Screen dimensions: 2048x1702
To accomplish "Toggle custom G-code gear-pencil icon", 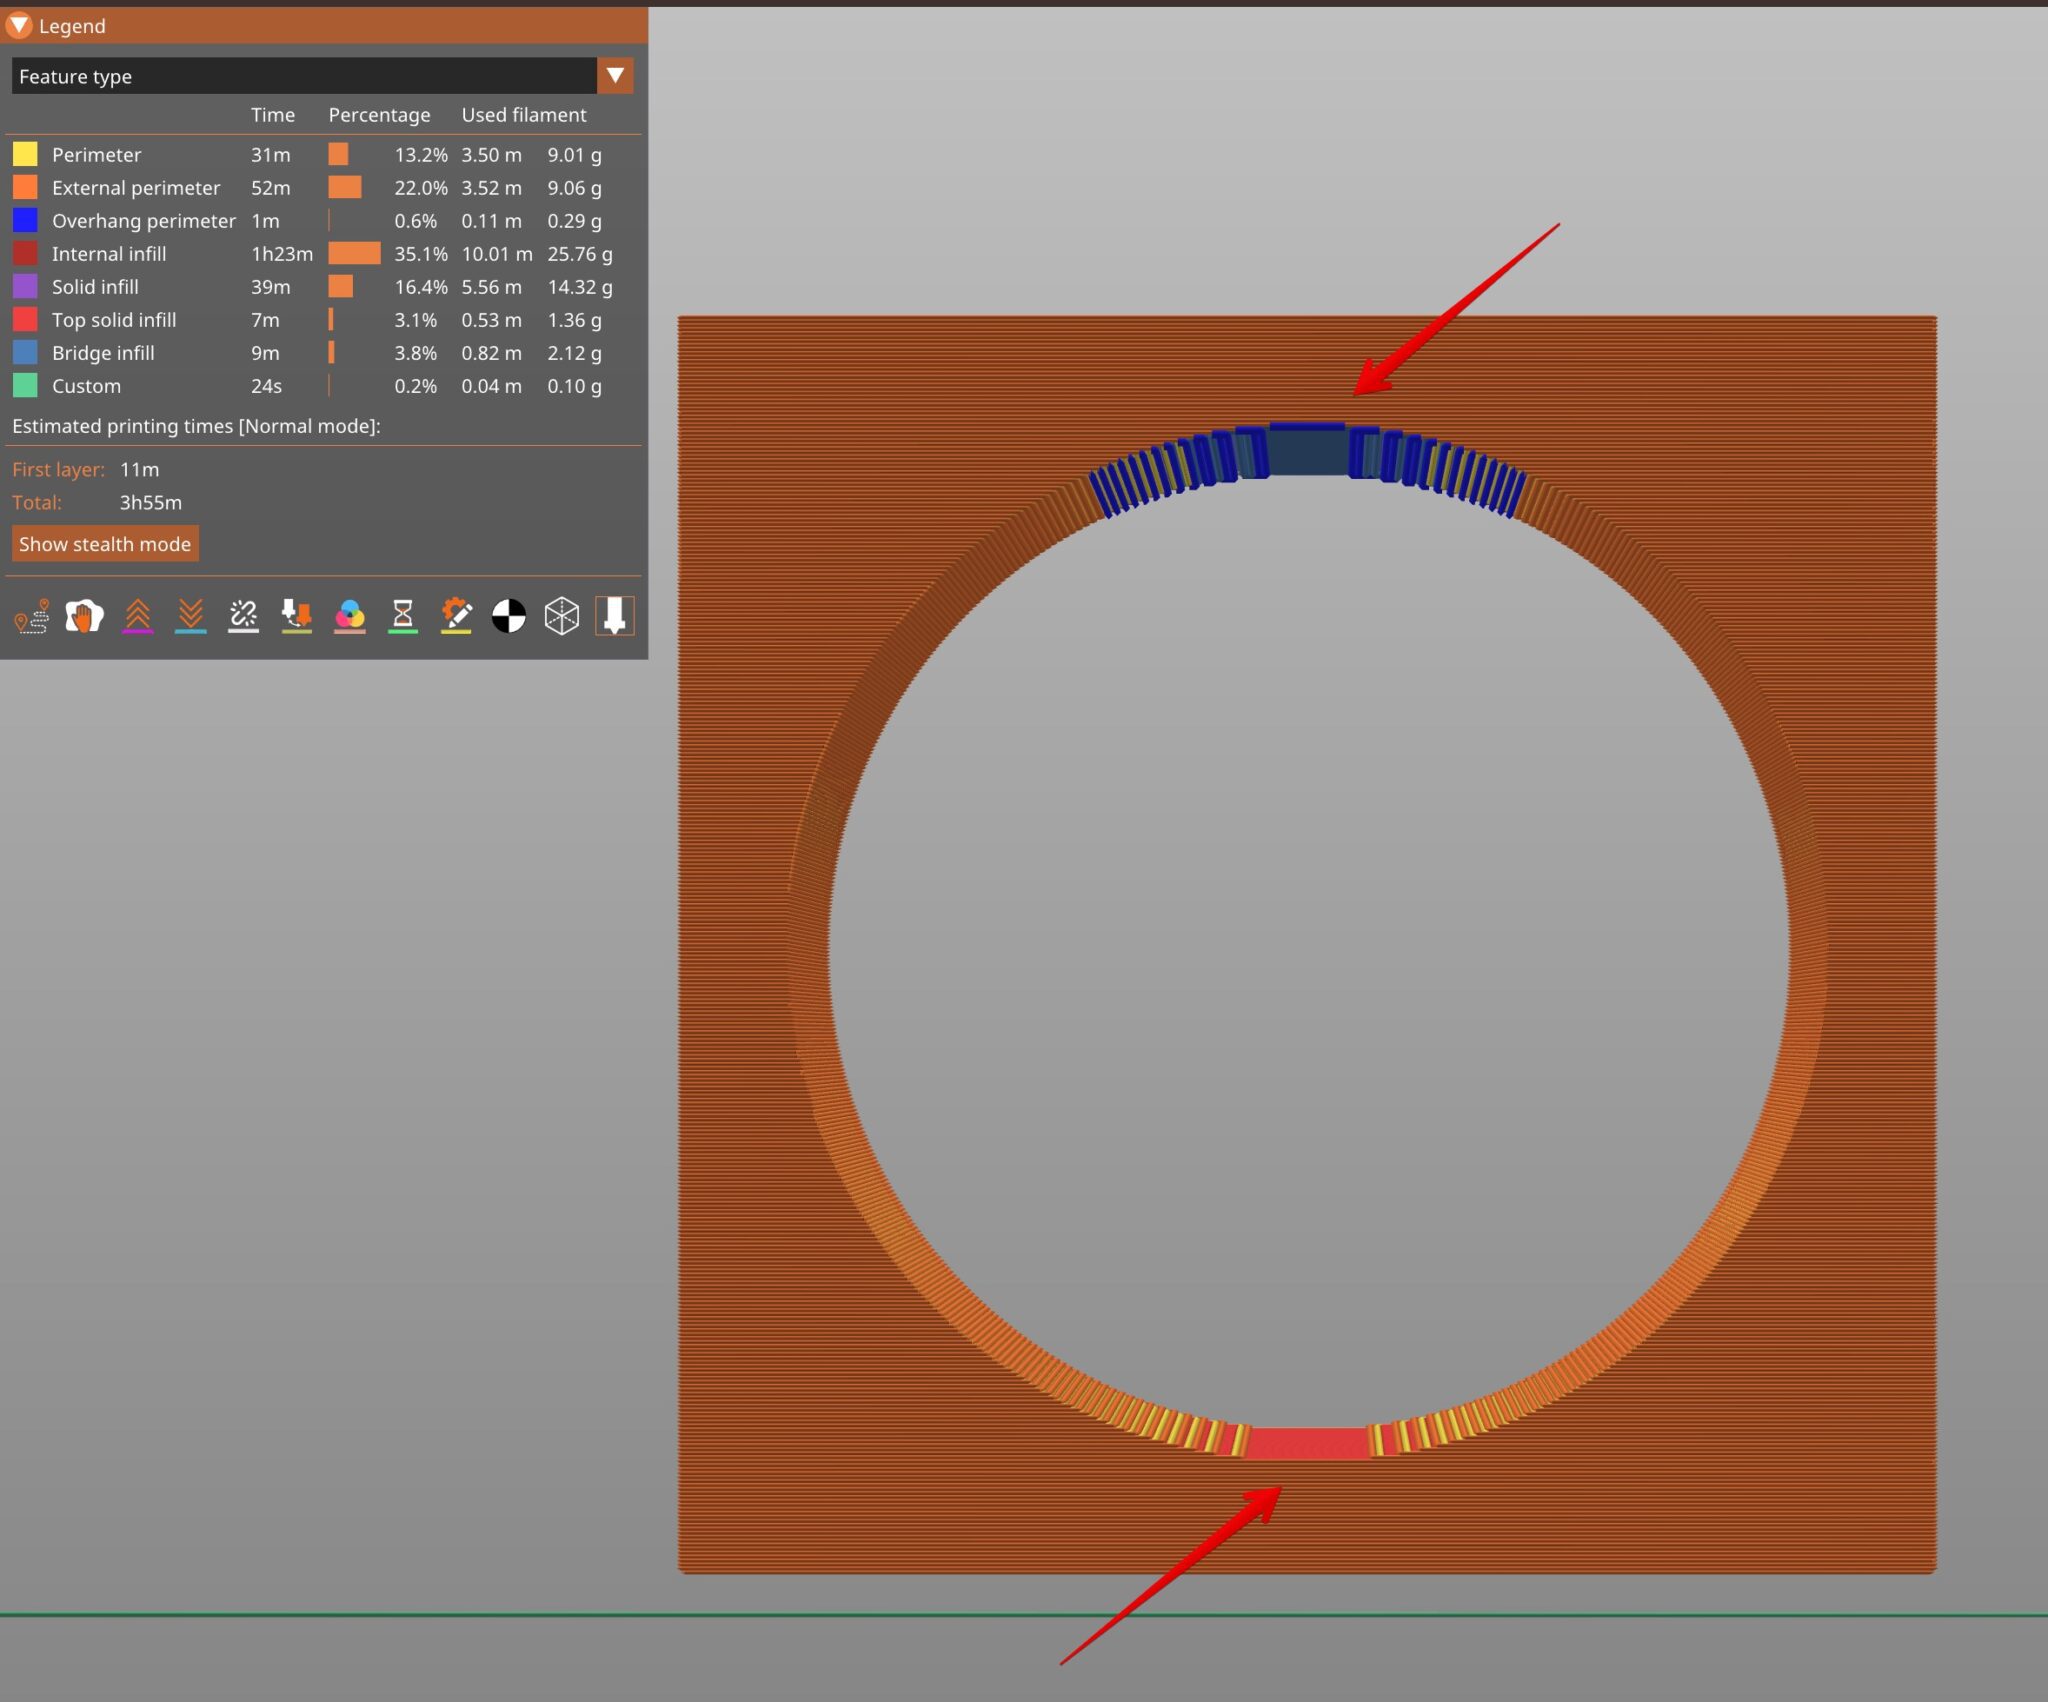I will [x=456, y=616].
